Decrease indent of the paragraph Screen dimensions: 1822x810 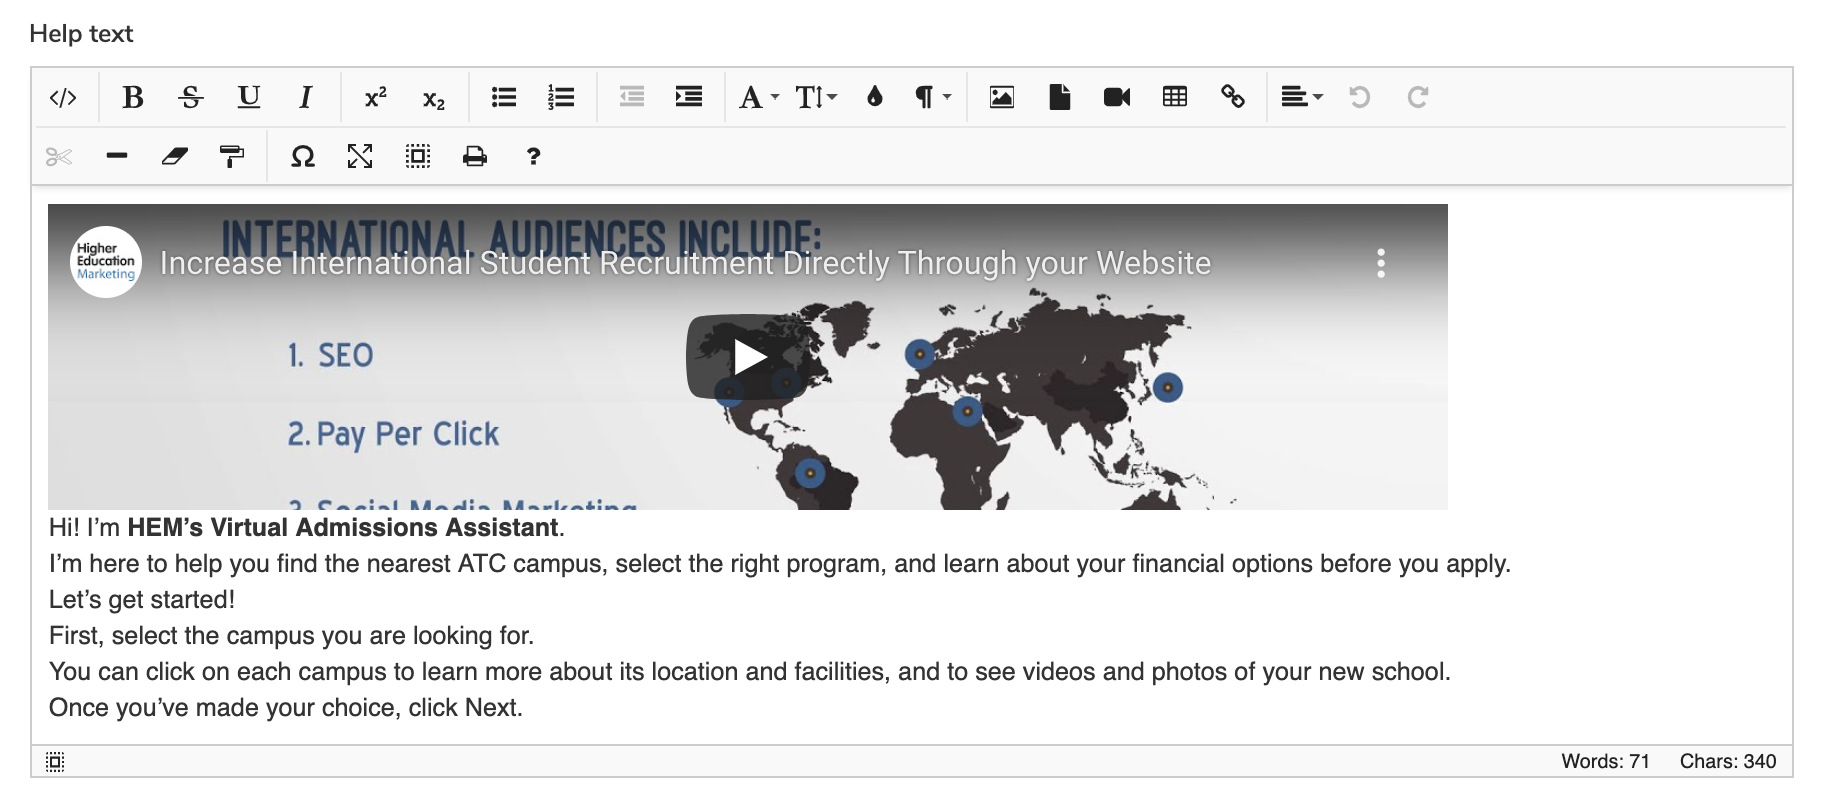pos(631,97)
